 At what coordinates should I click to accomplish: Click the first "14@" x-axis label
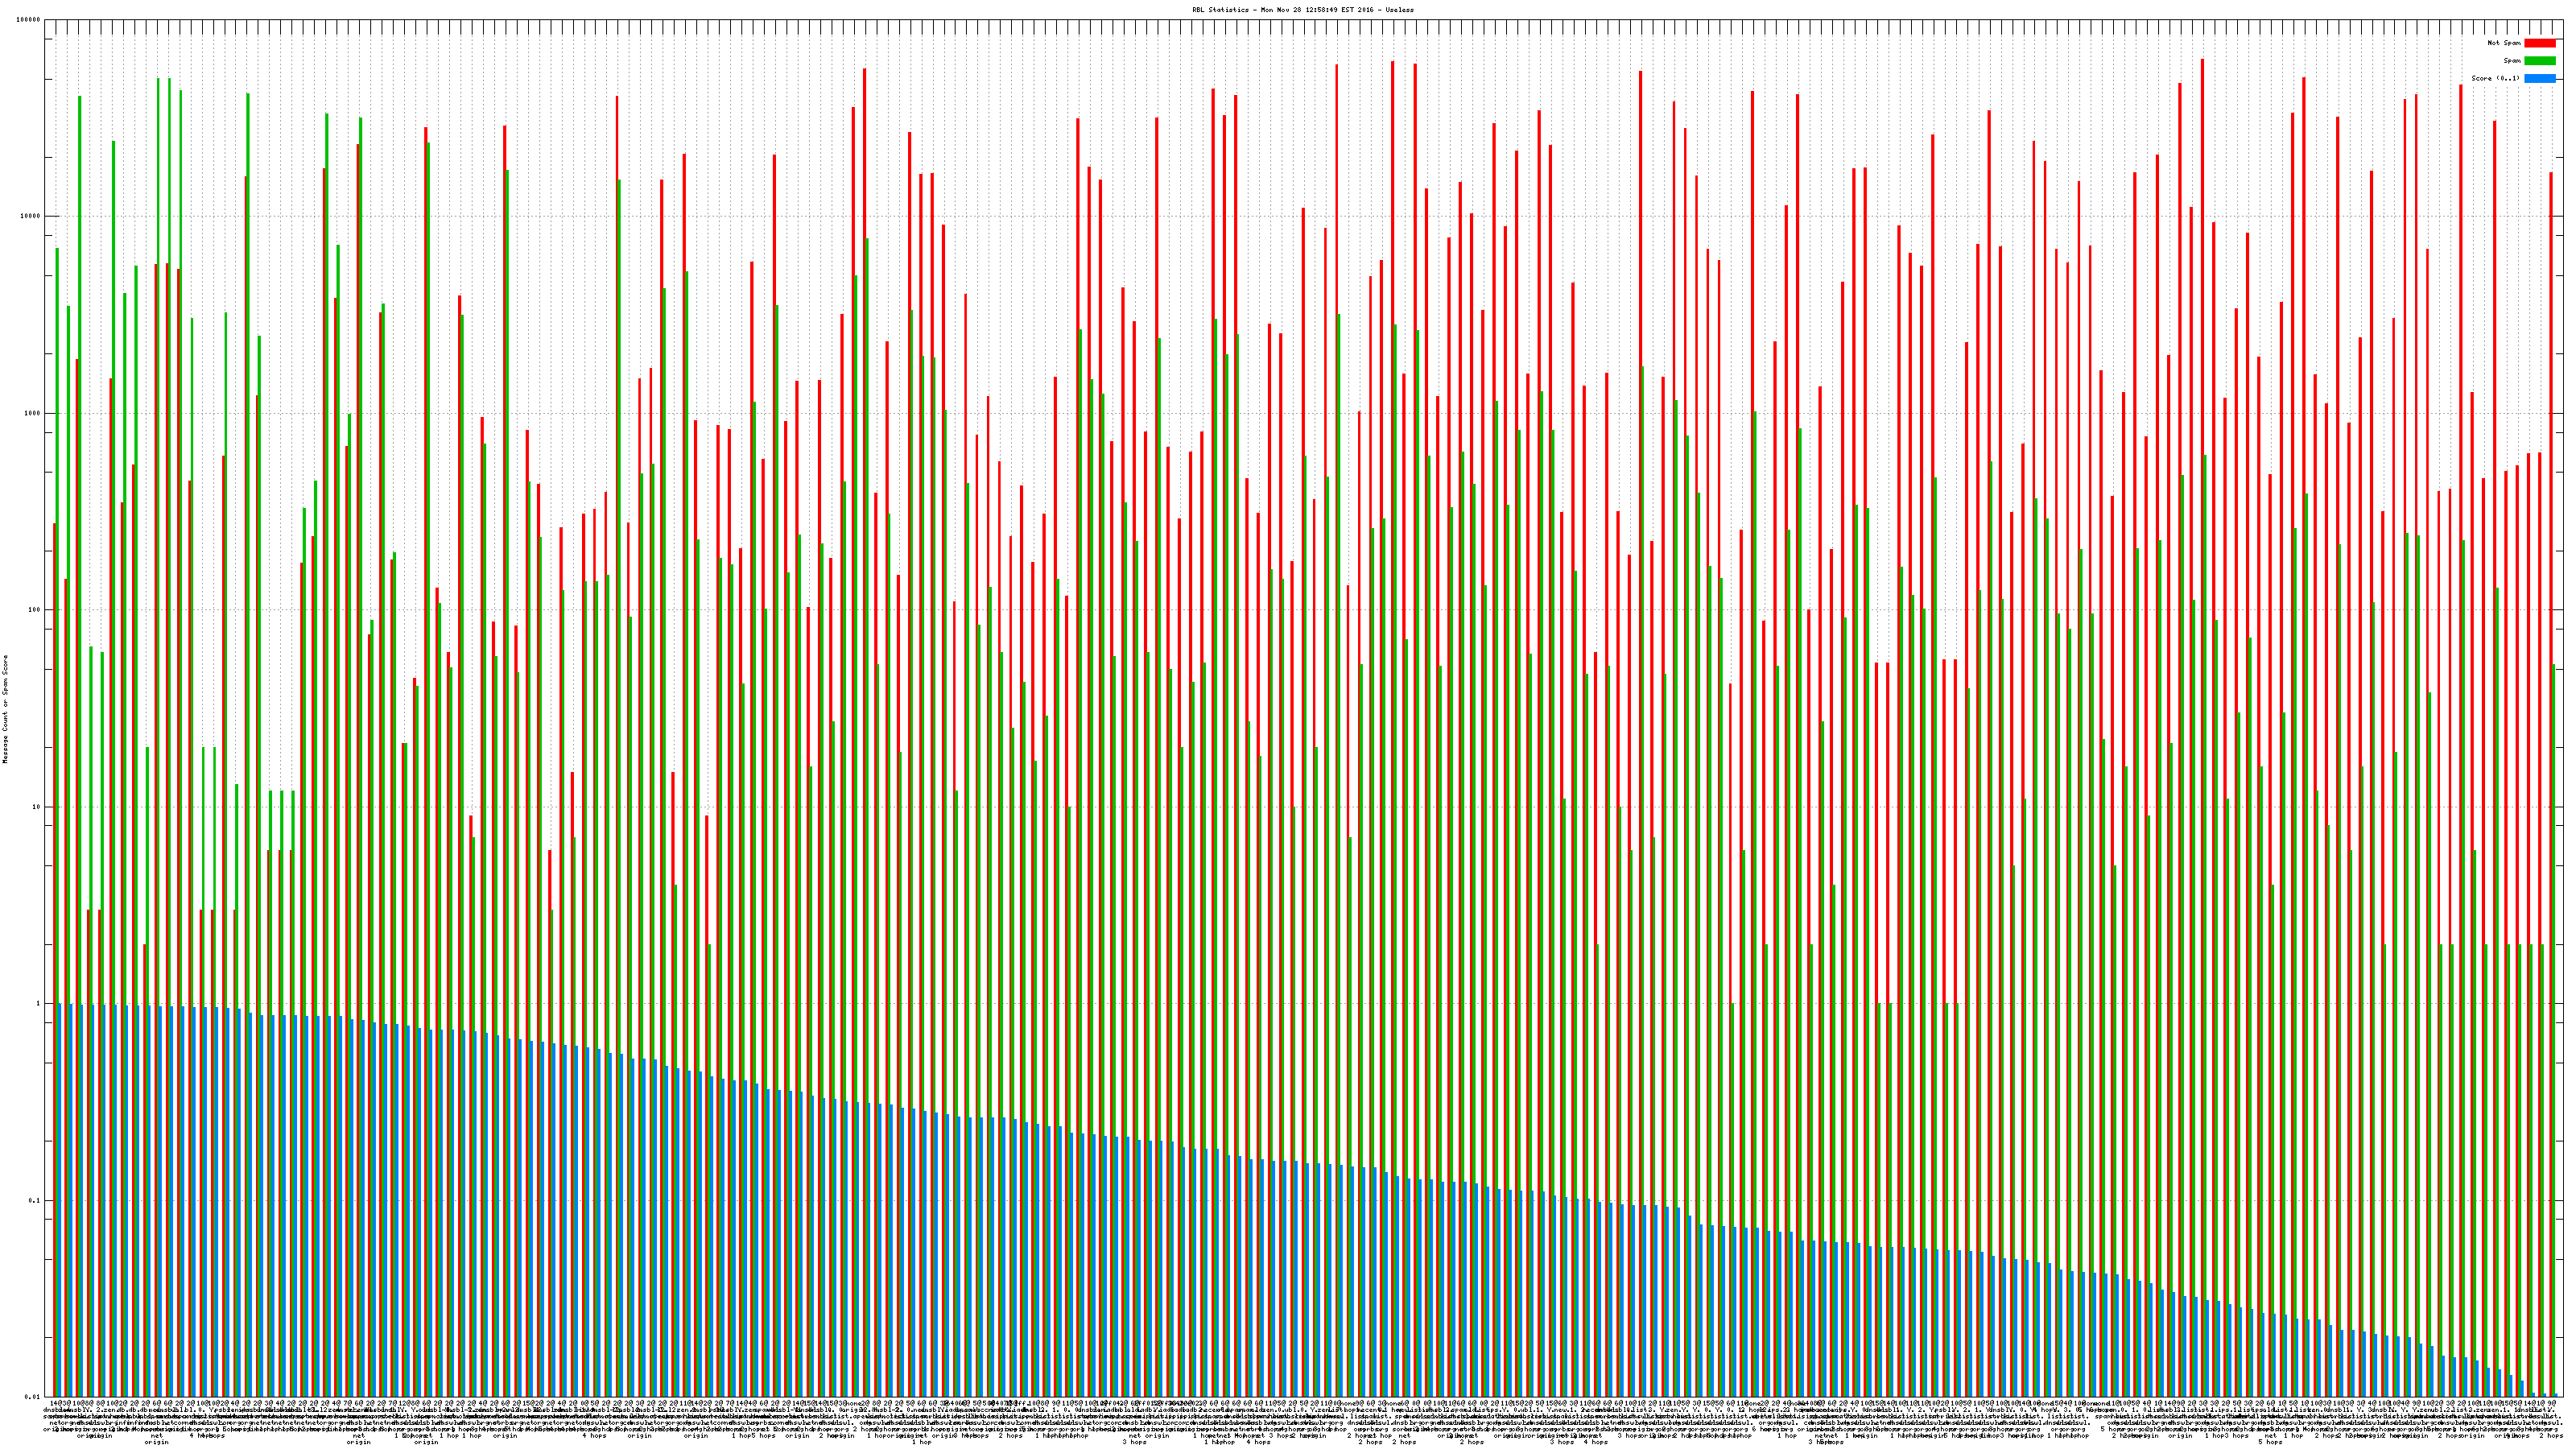55,1404
